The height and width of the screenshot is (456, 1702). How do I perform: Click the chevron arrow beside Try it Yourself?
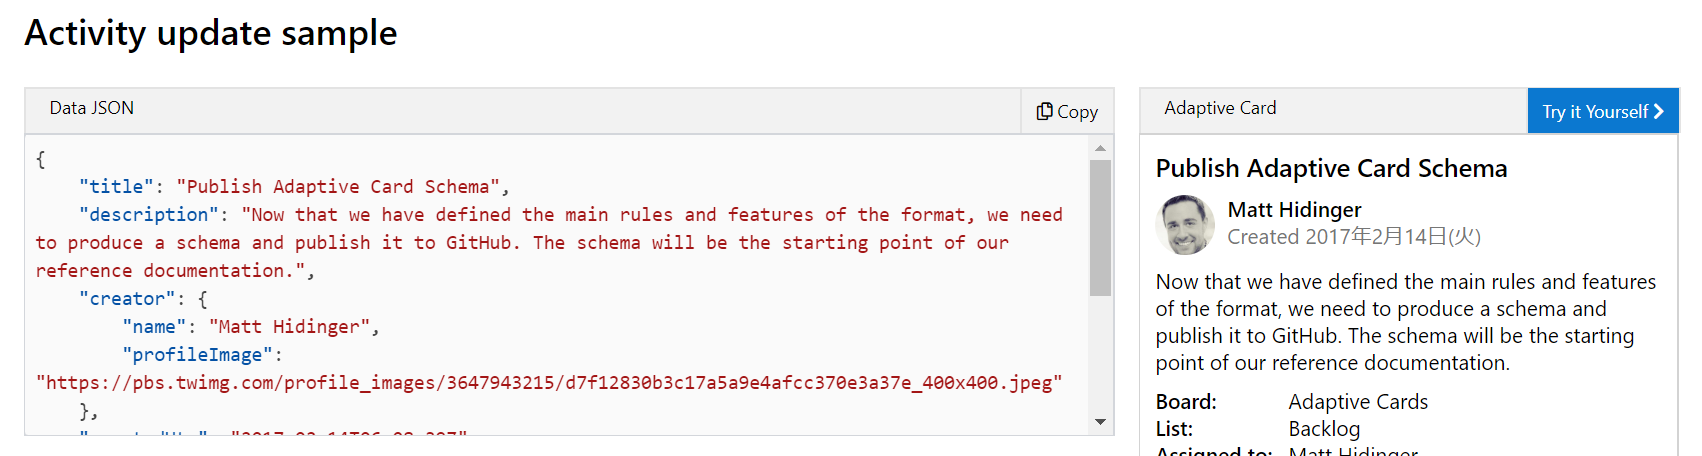(x=1658, y=111)
